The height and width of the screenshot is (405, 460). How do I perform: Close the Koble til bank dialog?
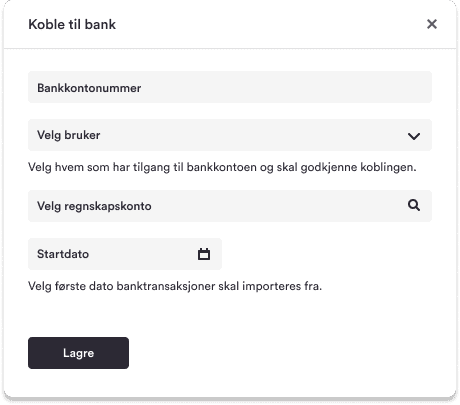point(432,24)
